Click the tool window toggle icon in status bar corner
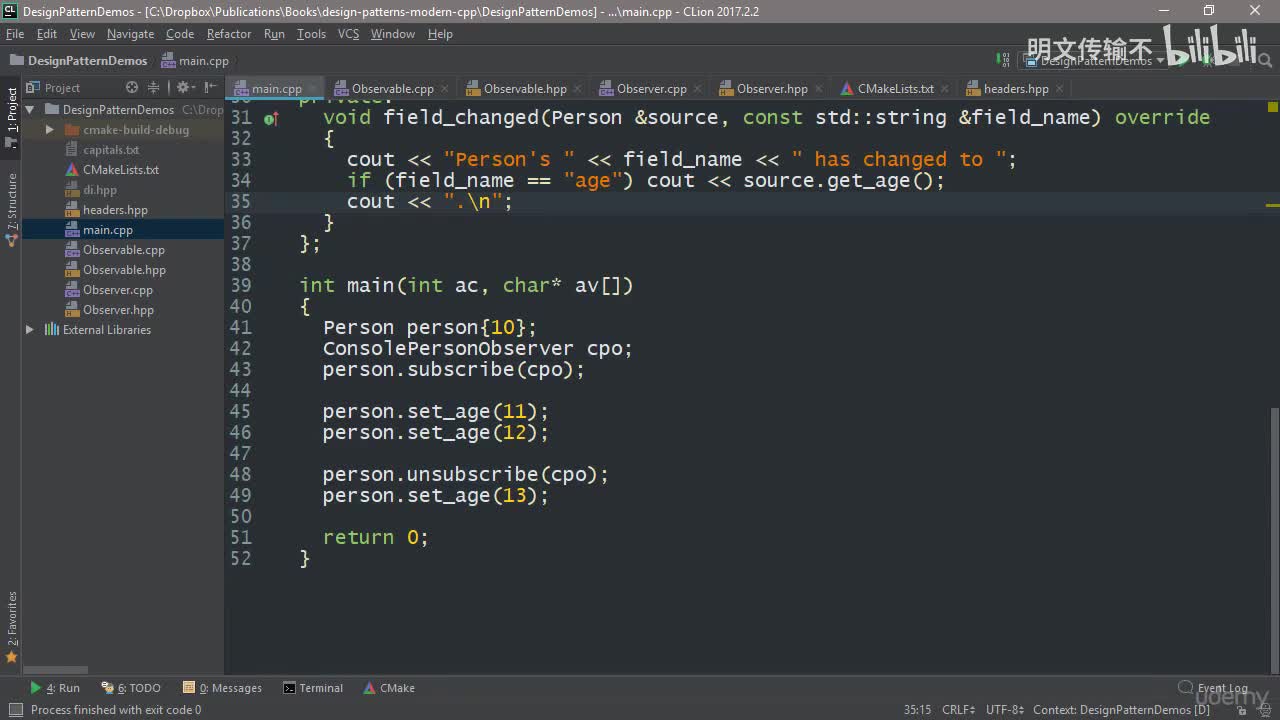This screenshot has width=1280, height=720. 15,710
